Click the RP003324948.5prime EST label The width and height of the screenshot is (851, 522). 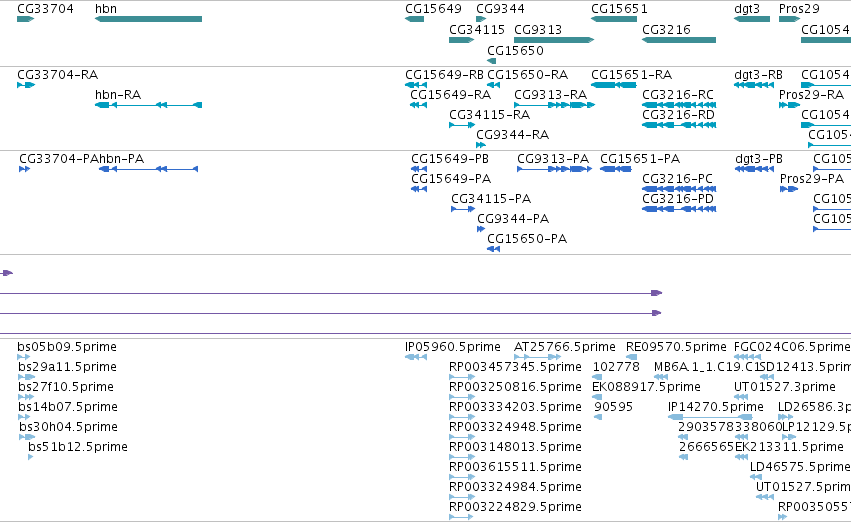pyautogui.click(x=515, y=427)
